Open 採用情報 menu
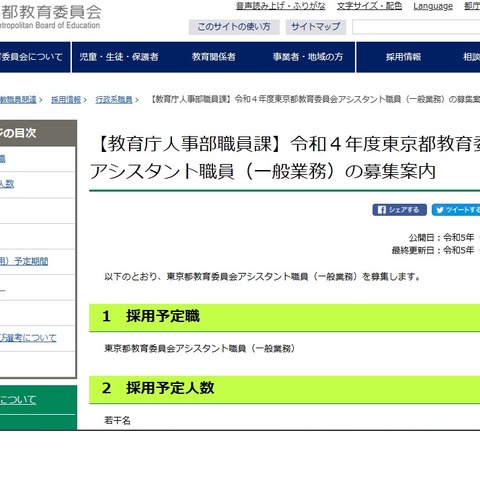 coord(403,57)
